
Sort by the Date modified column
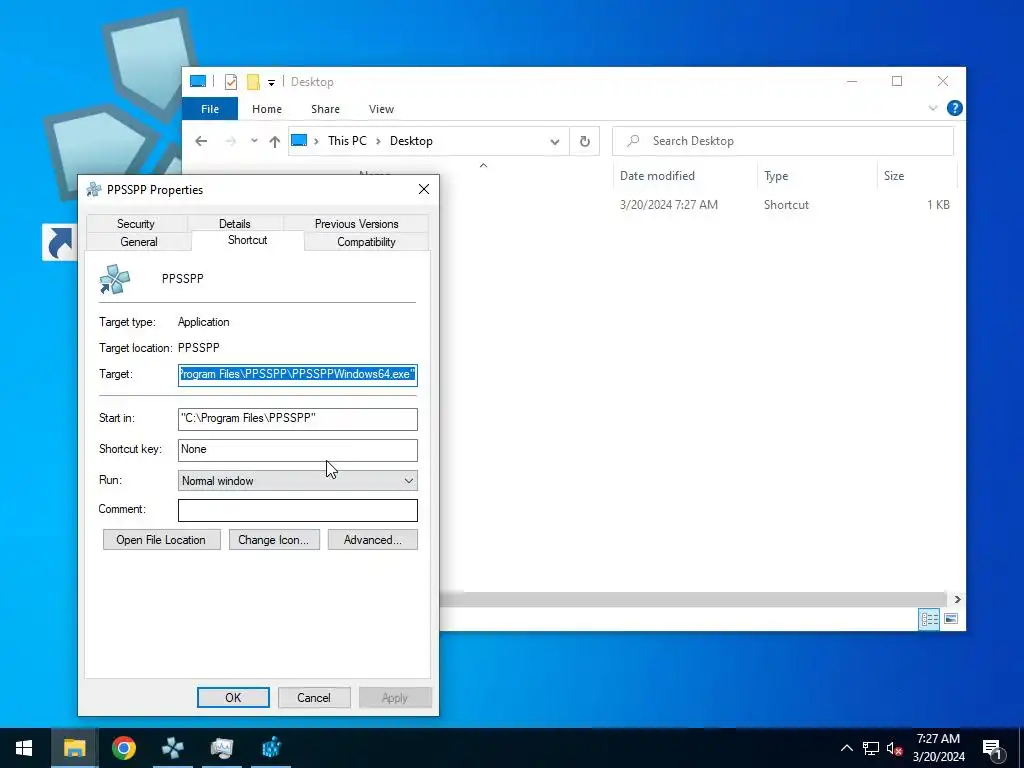click(685, 176)
